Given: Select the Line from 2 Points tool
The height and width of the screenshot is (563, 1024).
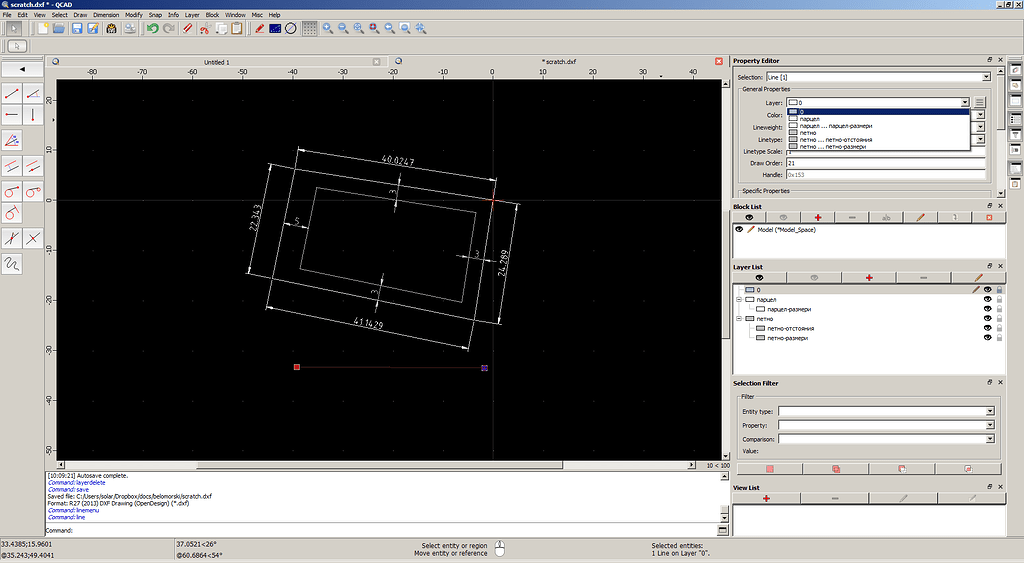Looking at the screenshot, I should (x=12, y=93).
